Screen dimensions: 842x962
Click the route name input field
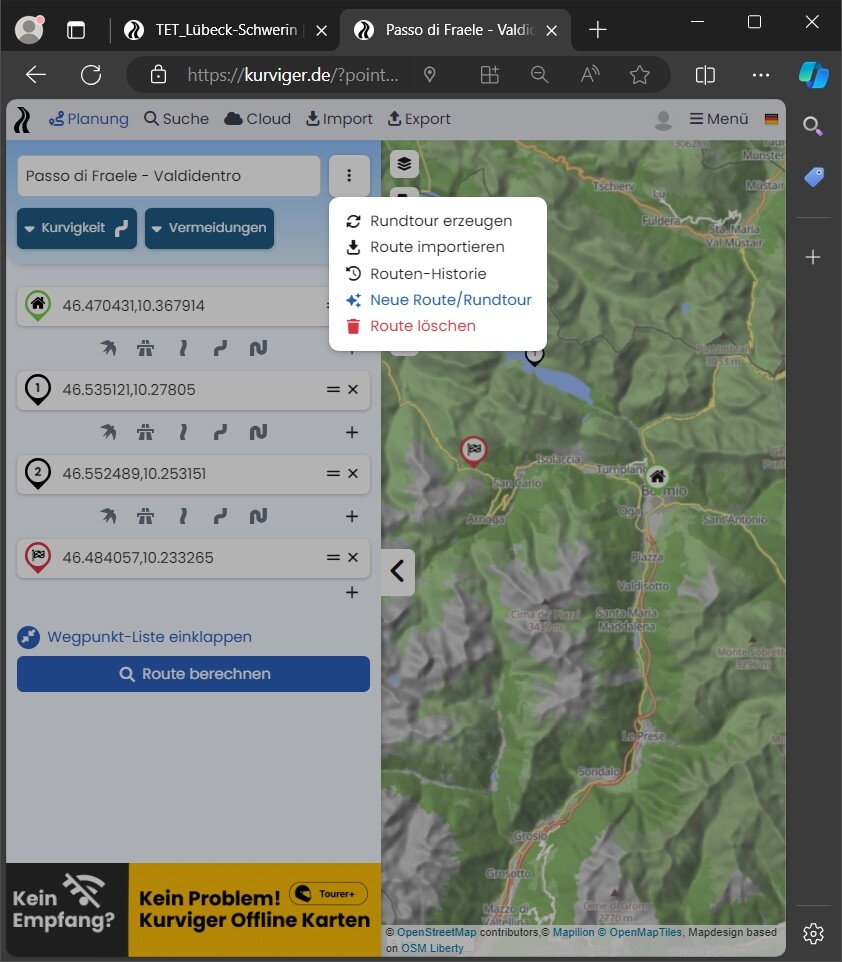point(168,176)
